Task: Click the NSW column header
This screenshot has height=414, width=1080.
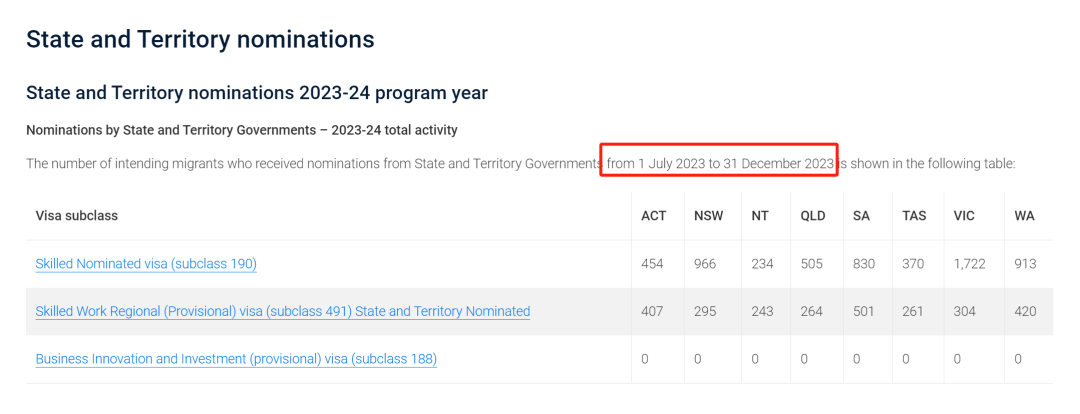Action: tap(709, 216)
